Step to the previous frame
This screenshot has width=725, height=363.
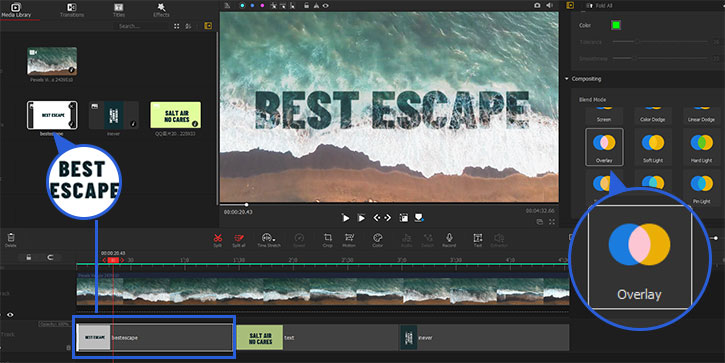377,218
